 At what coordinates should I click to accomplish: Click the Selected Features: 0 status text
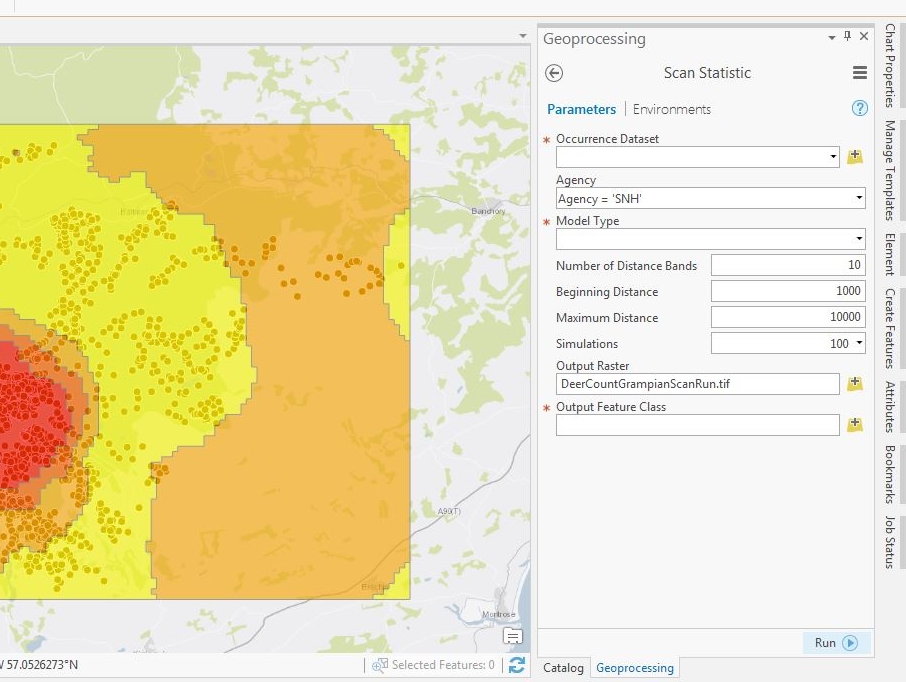point(443,665)
